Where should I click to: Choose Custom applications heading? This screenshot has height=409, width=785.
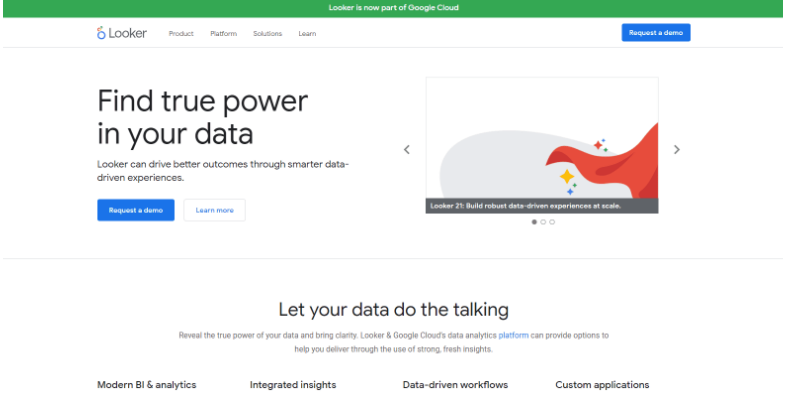click(x=602, y=385)
